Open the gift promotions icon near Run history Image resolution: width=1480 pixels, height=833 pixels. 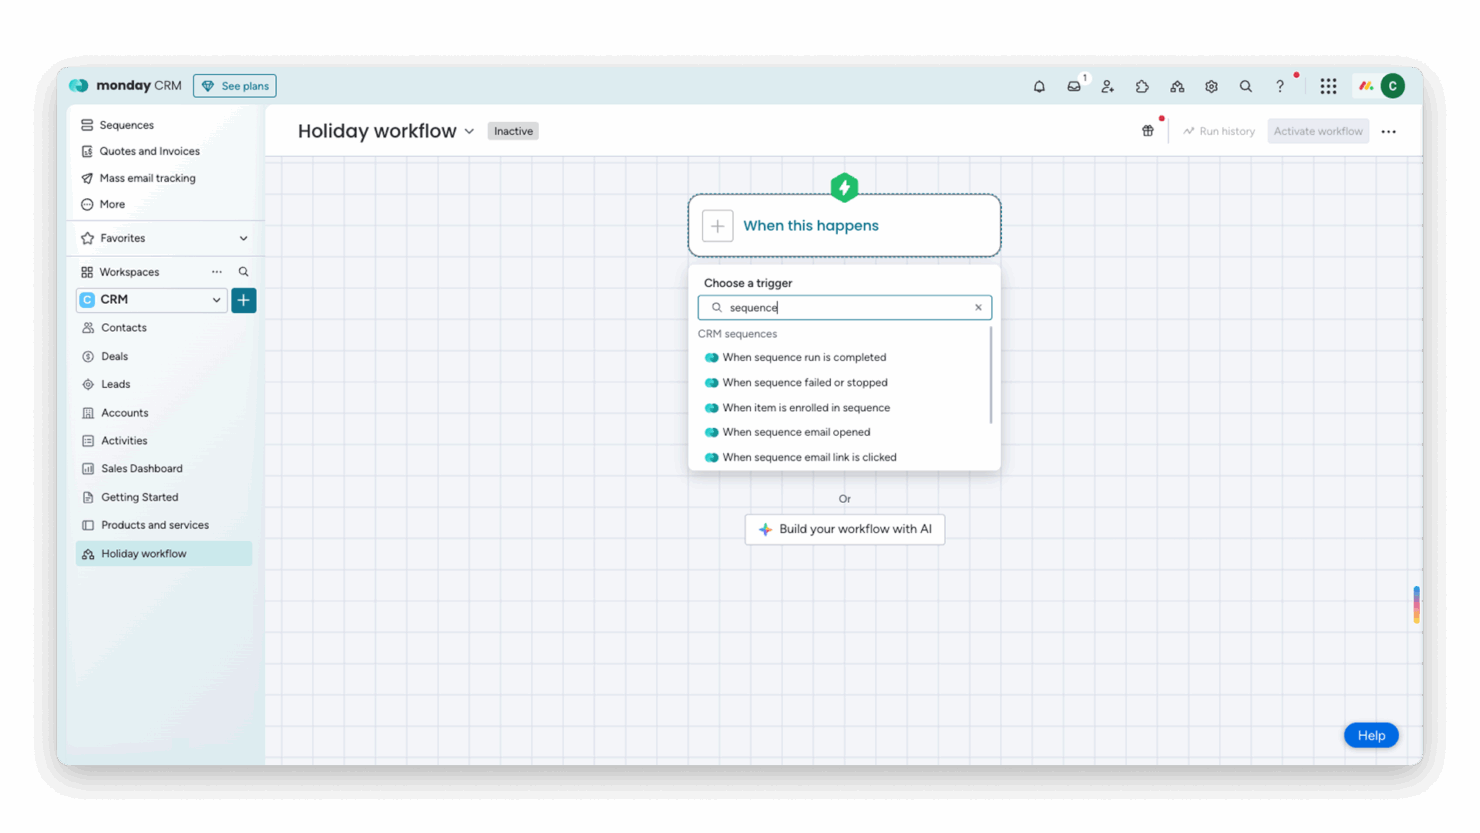click(1147, 130)
